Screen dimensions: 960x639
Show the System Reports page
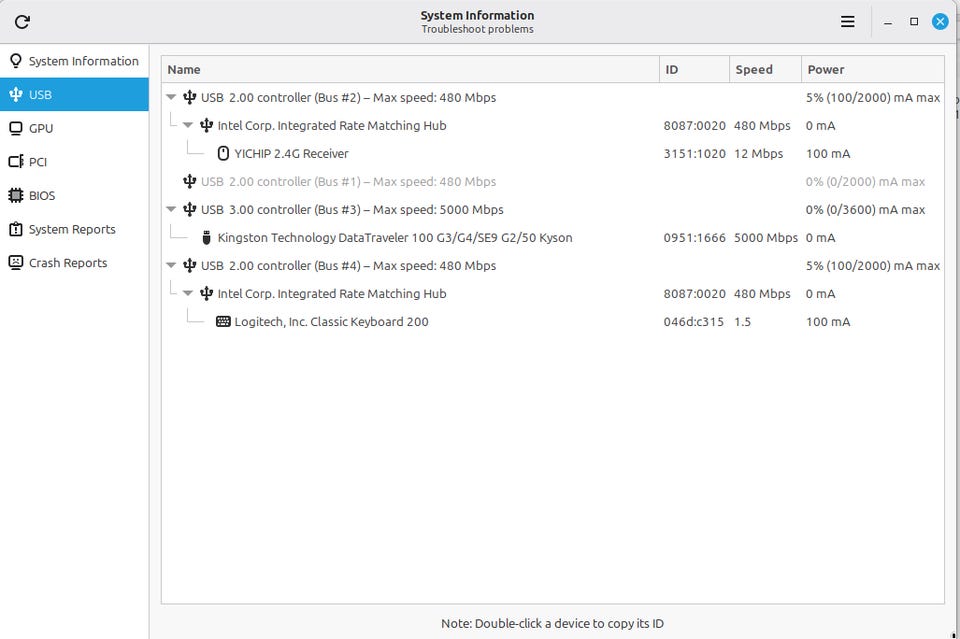74,229
